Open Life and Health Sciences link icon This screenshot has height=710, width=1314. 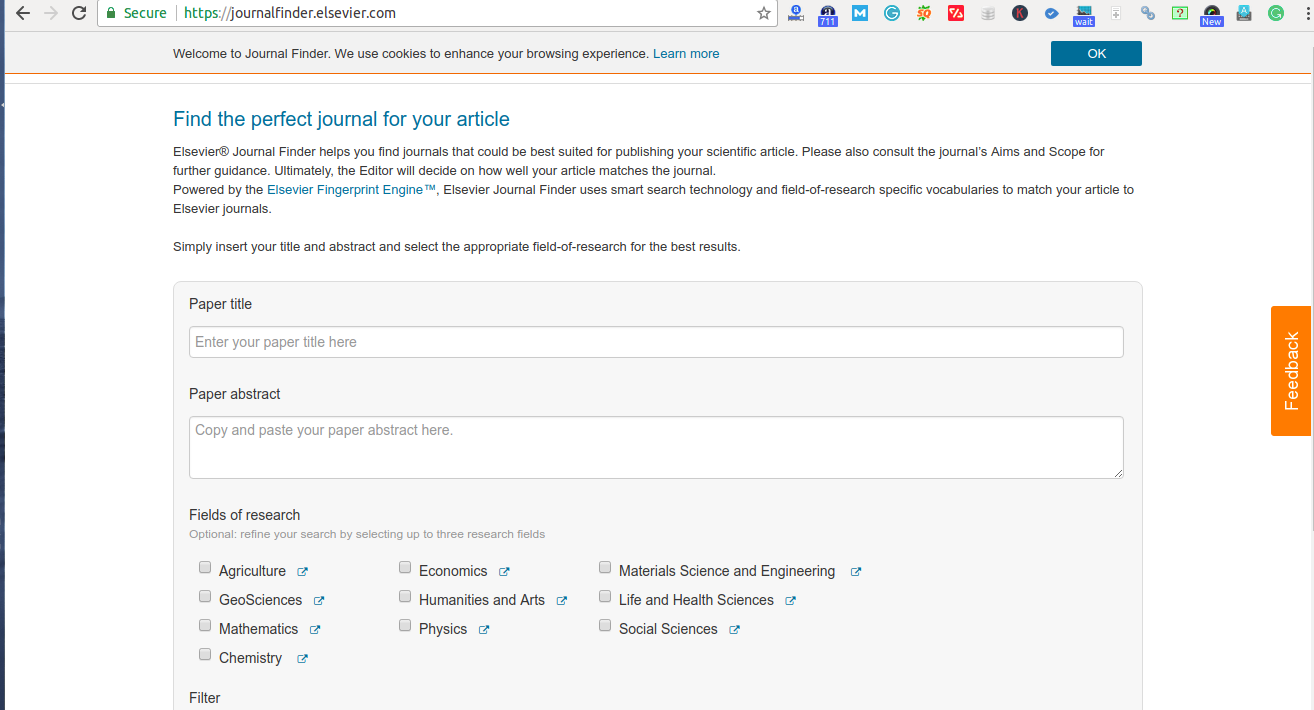click(x=790, y=601)
